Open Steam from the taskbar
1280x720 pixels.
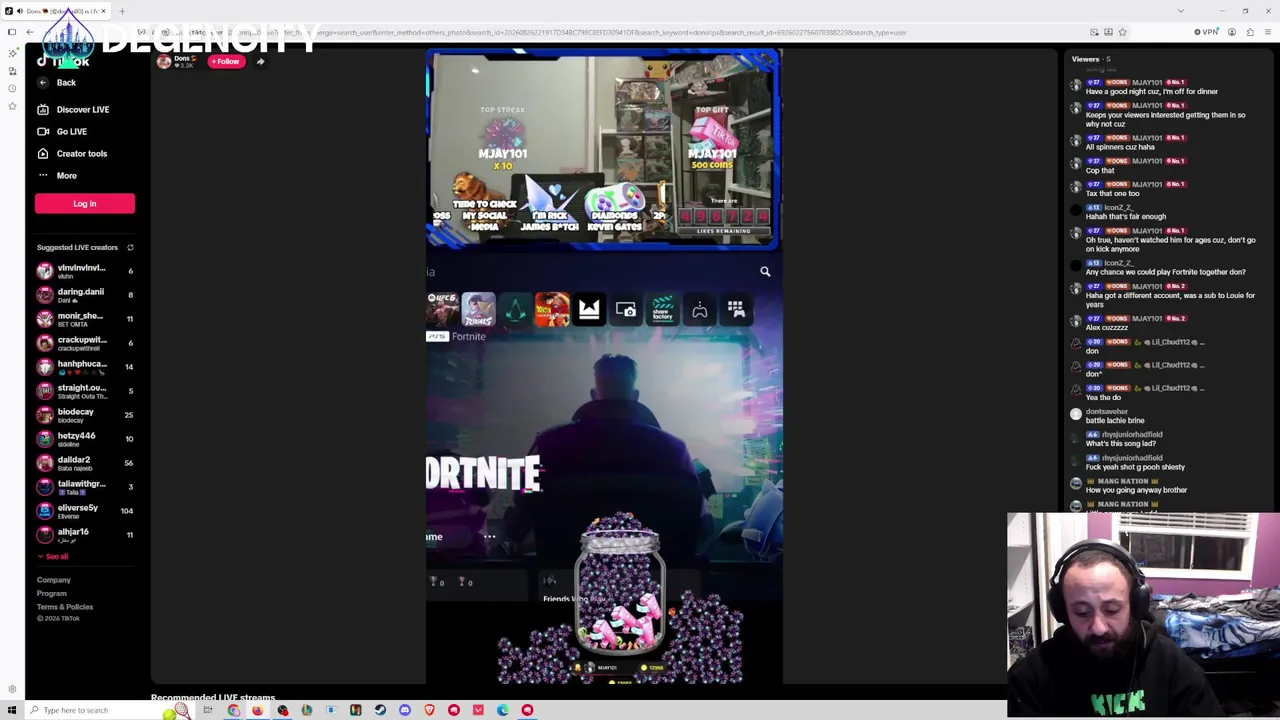[x=380, y=710]
